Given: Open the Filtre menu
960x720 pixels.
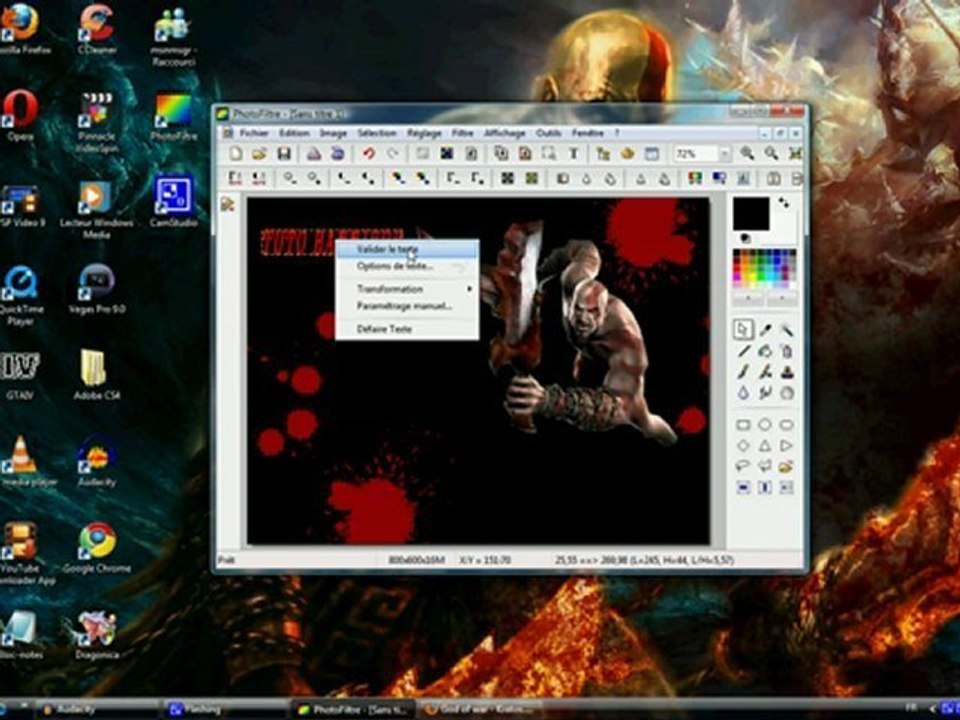Looking at the screenshot, I should [x=462, y=133].
